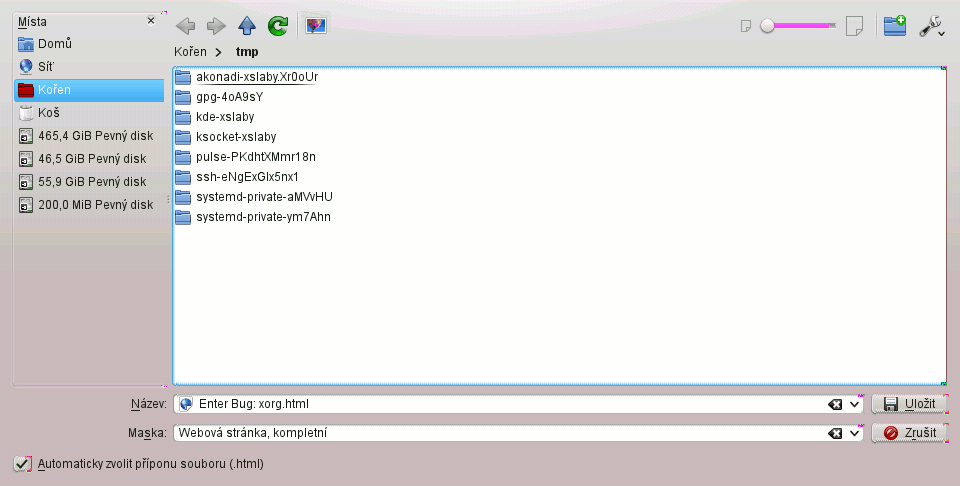The height and width of the screenshot is (486, 960).
Task: Expand the Název filename dropdown
Action: (855, 404)
